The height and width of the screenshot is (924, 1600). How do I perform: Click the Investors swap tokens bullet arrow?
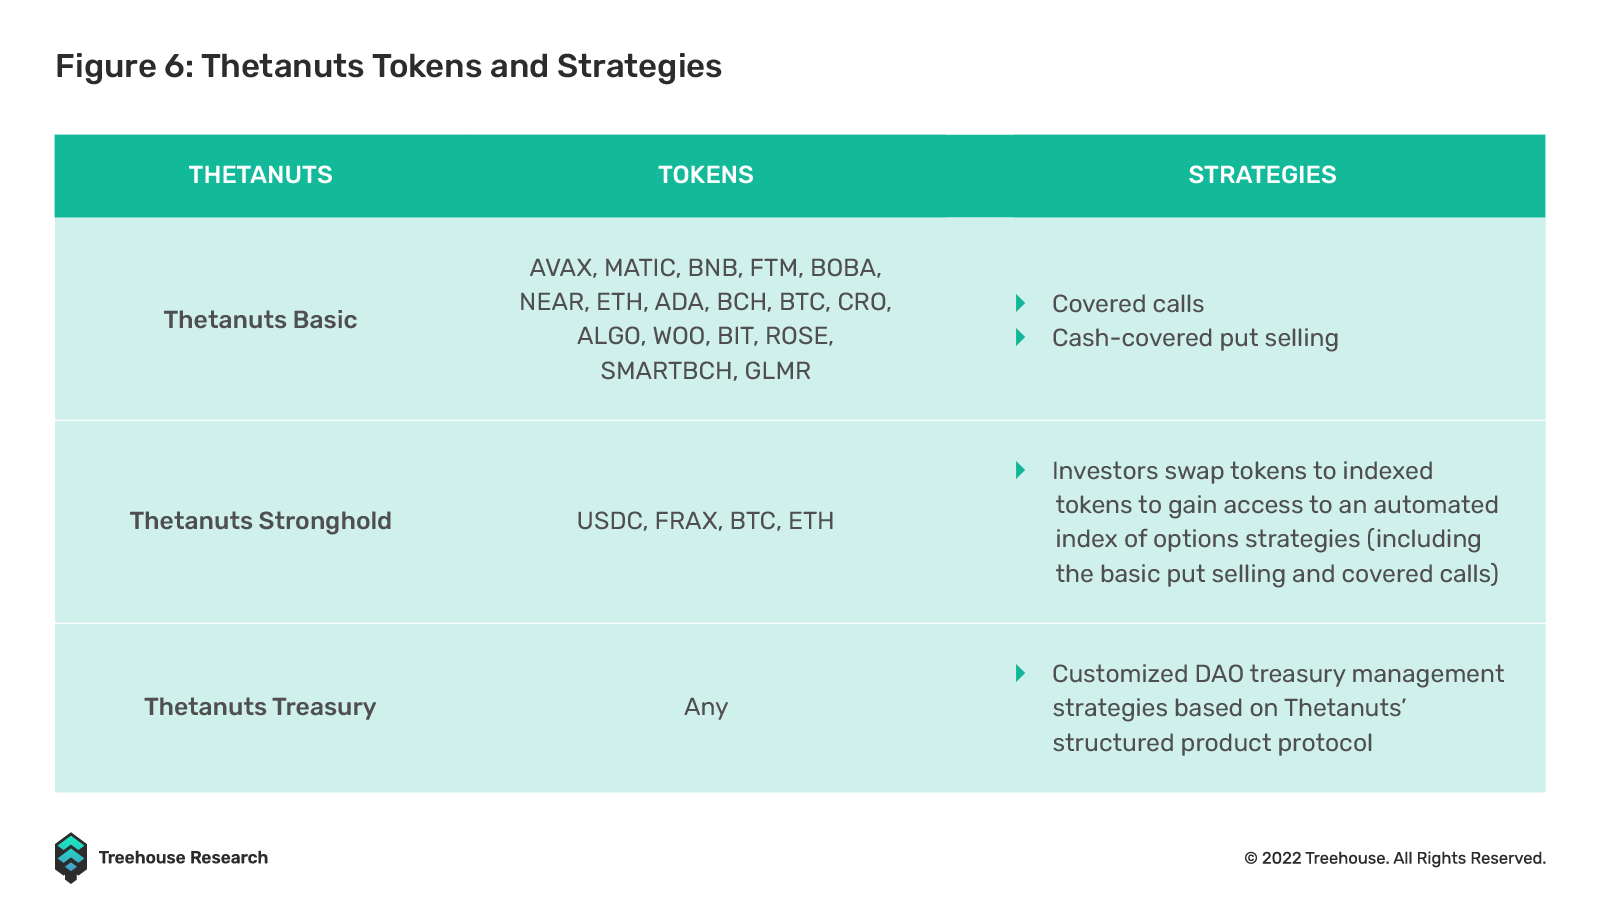pyautogui.click(x=1020, y=470)
